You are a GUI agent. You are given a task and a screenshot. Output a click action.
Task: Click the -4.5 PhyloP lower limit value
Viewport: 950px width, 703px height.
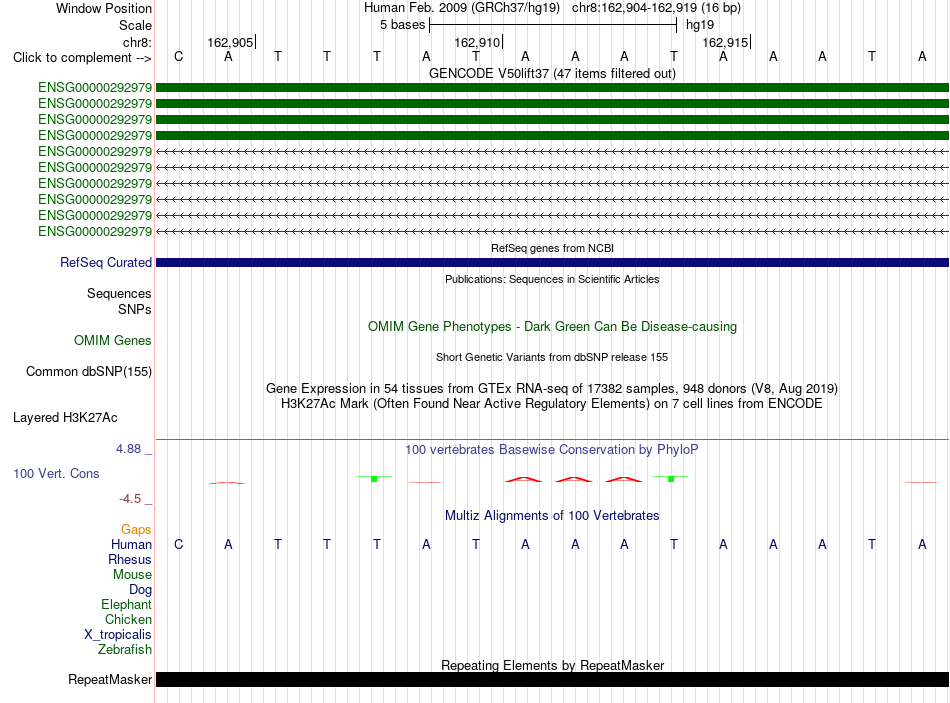[130, 499]
